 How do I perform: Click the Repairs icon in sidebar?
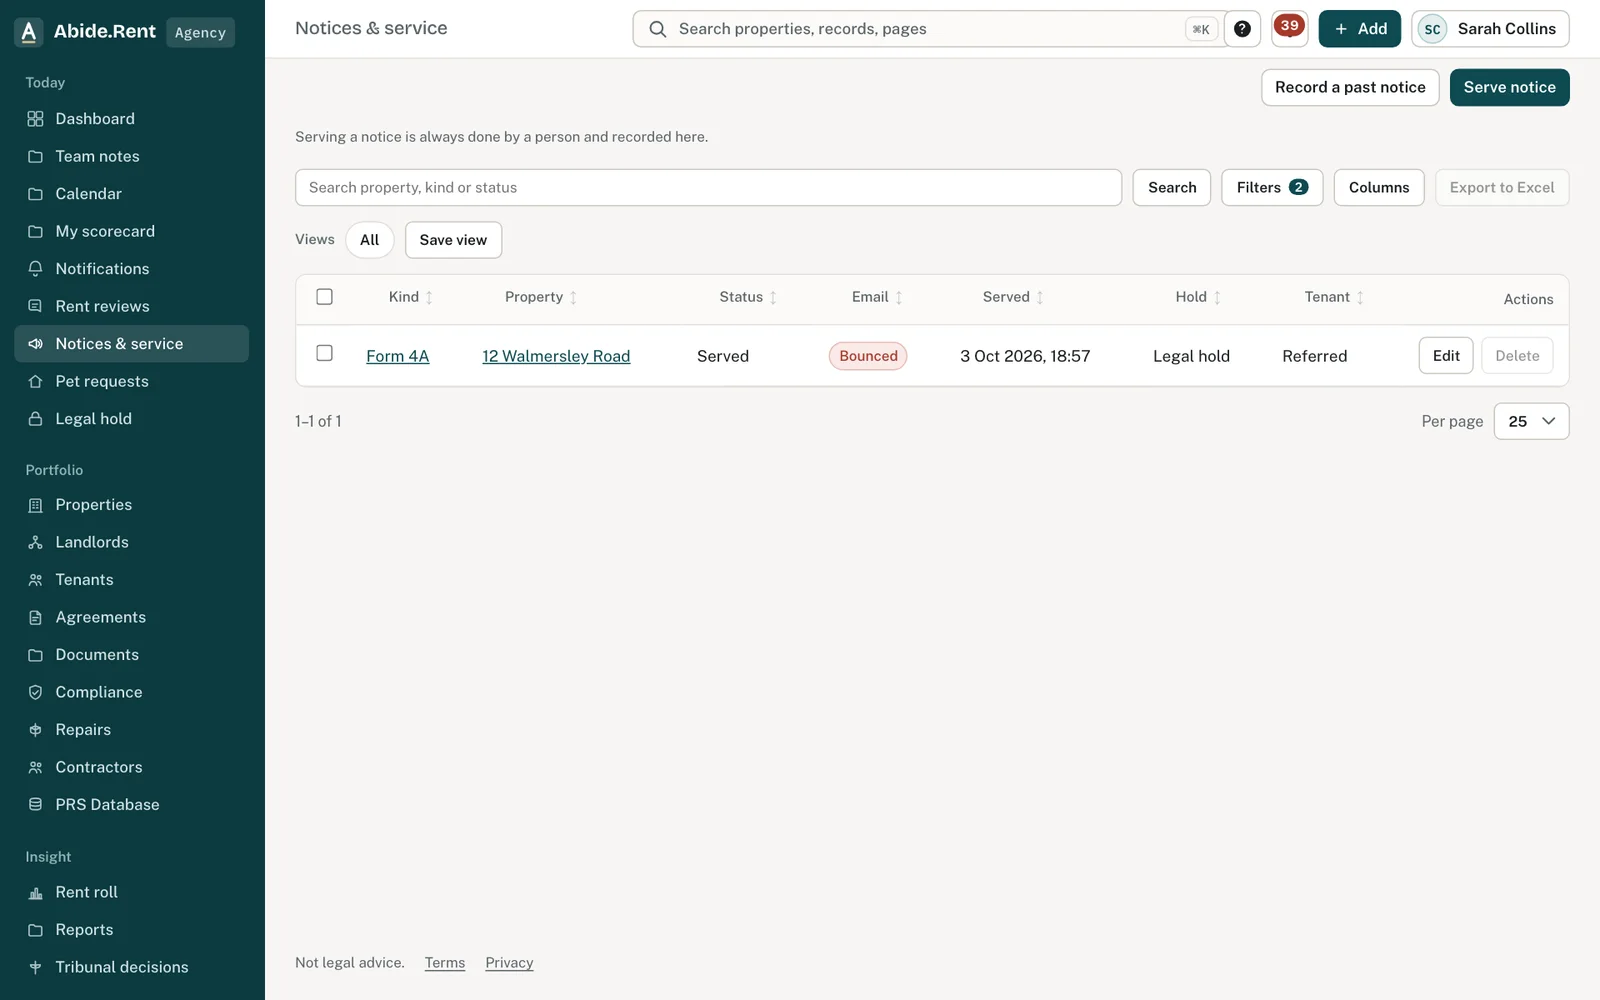pos(35,730)
